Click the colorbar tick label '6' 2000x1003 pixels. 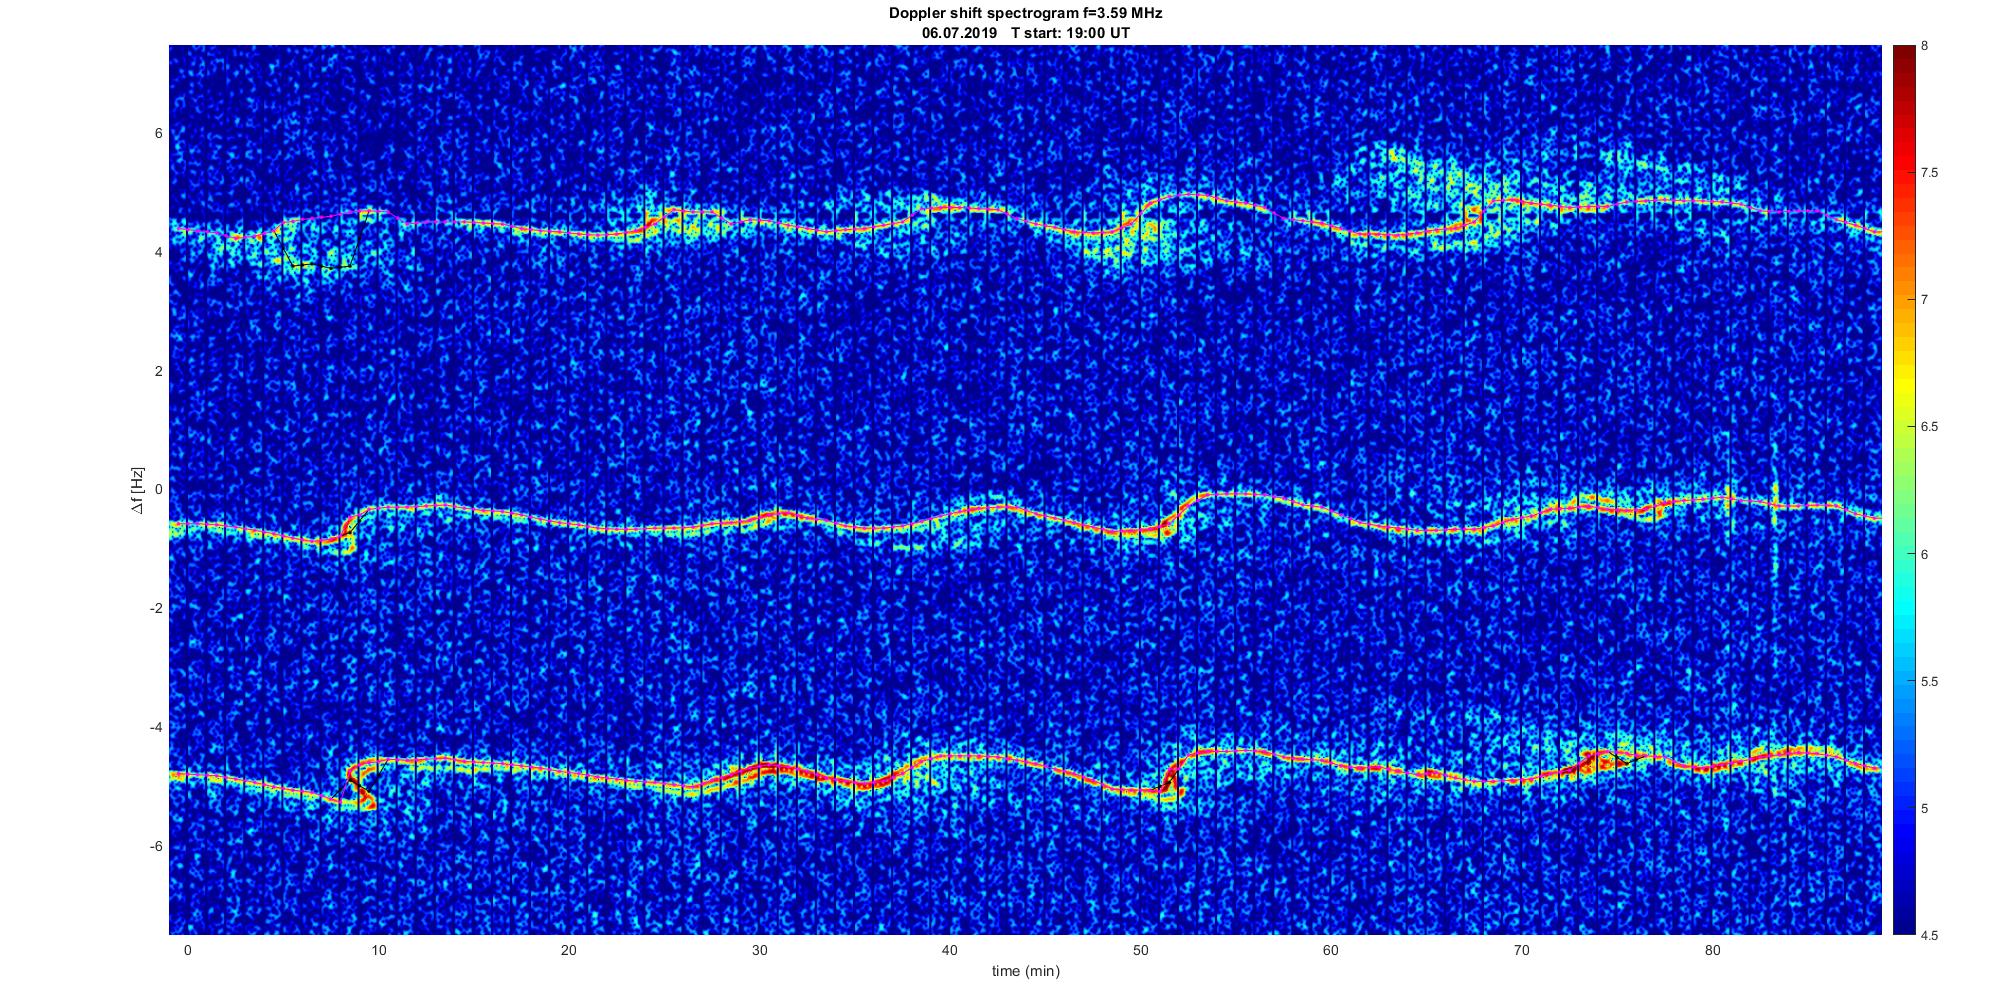point(1925,554)
